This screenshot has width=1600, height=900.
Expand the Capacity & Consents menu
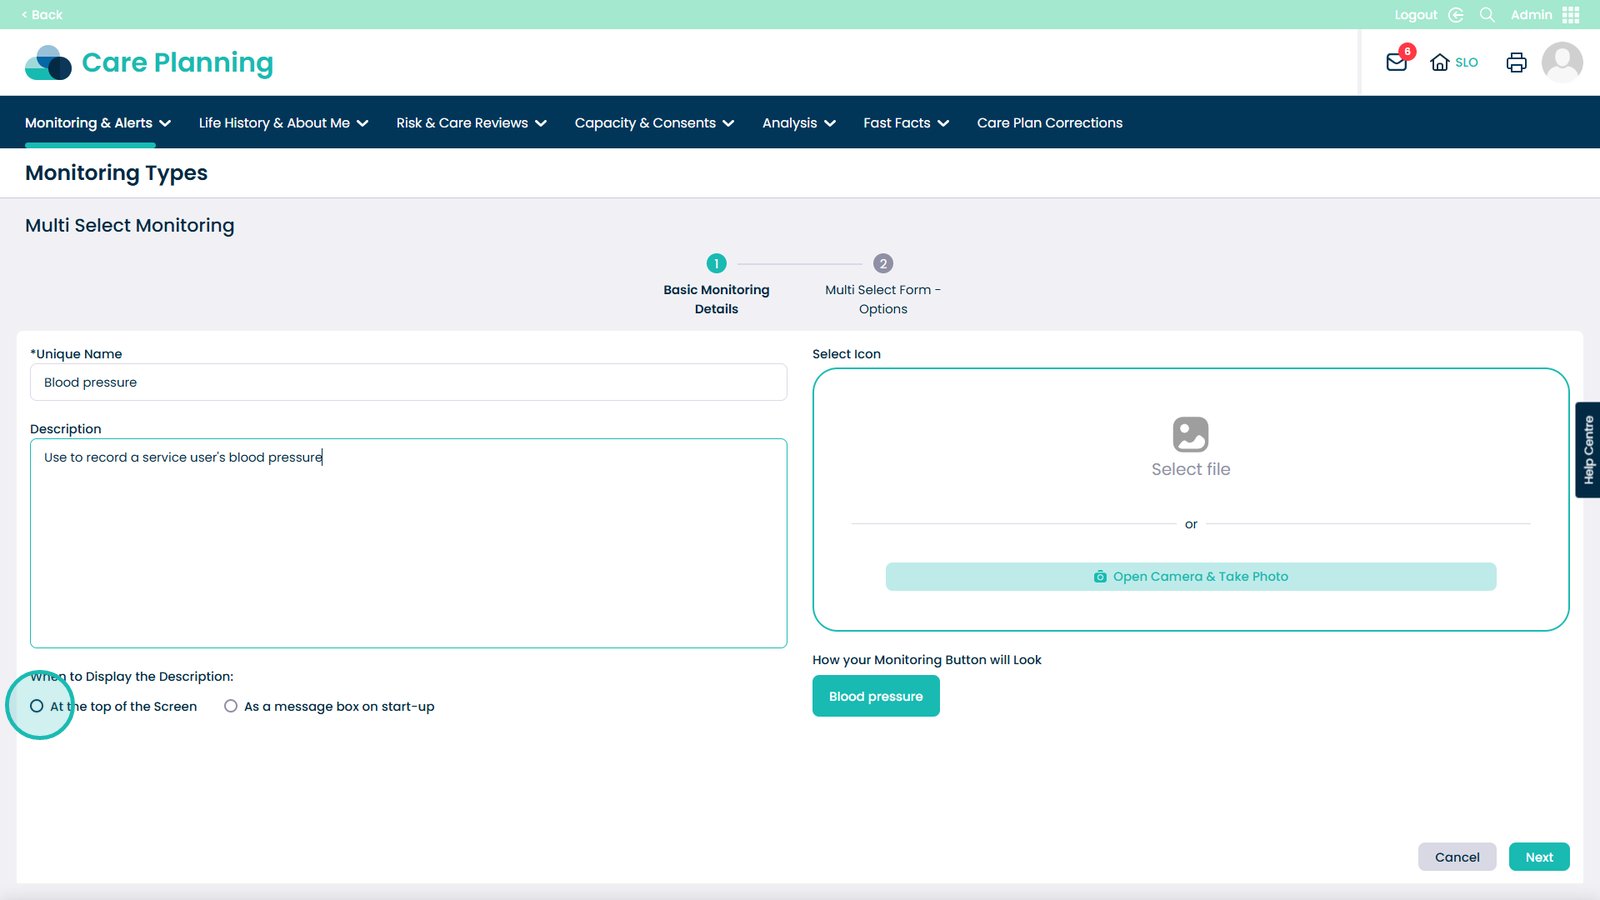[x=654, y=123]
